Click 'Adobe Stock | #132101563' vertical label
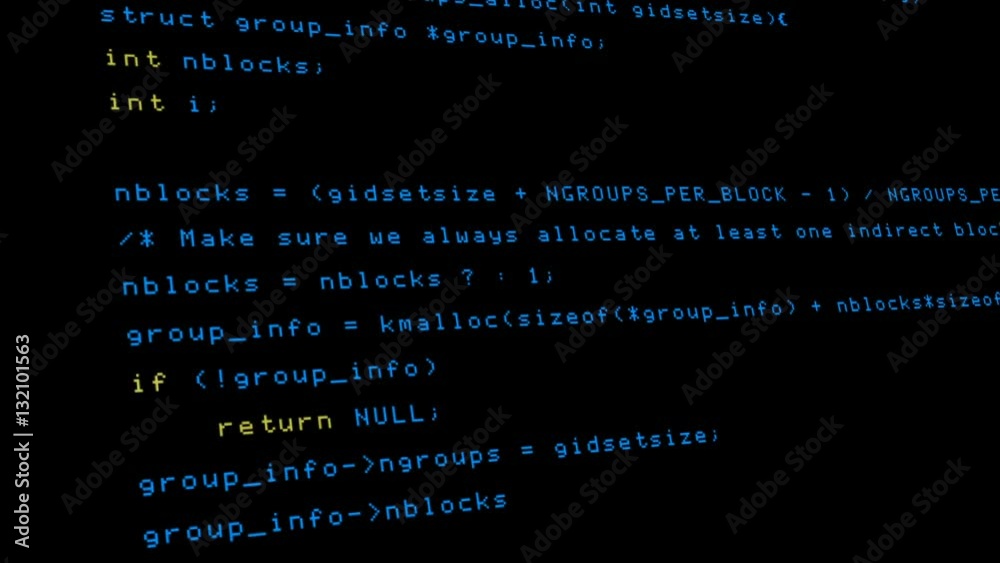This screenshot has width=1000, height=563. click(22, 441)
